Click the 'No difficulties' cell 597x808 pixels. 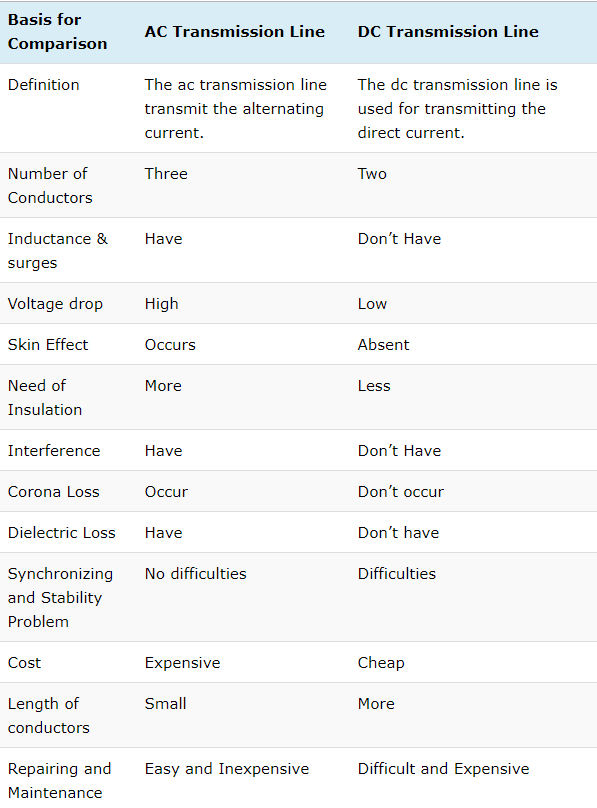195,574
